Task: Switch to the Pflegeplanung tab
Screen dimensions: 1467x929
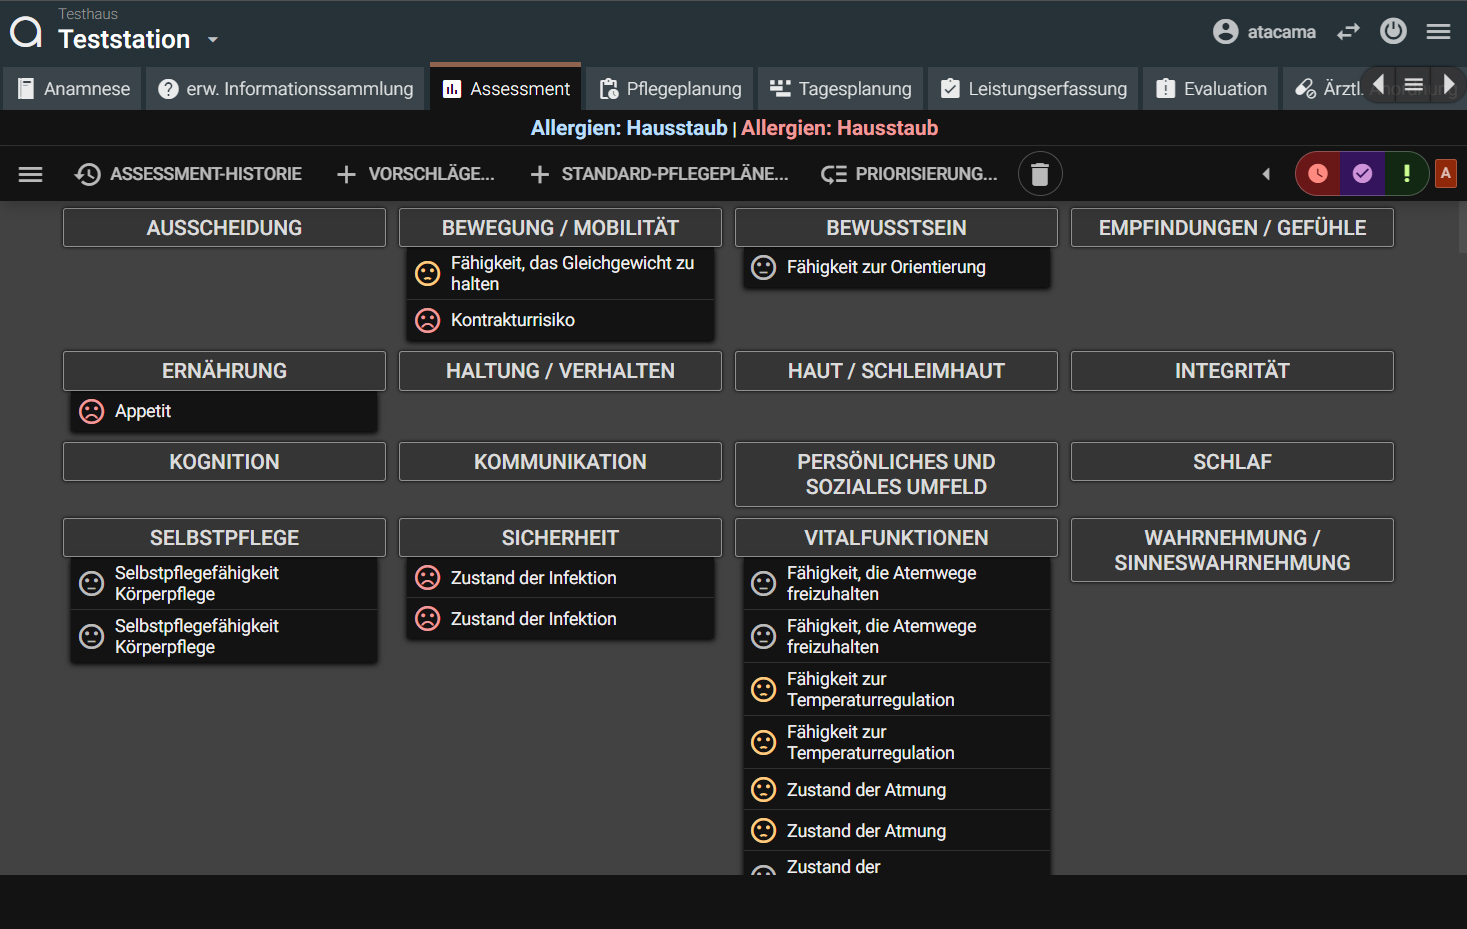Action: (670, 89)
